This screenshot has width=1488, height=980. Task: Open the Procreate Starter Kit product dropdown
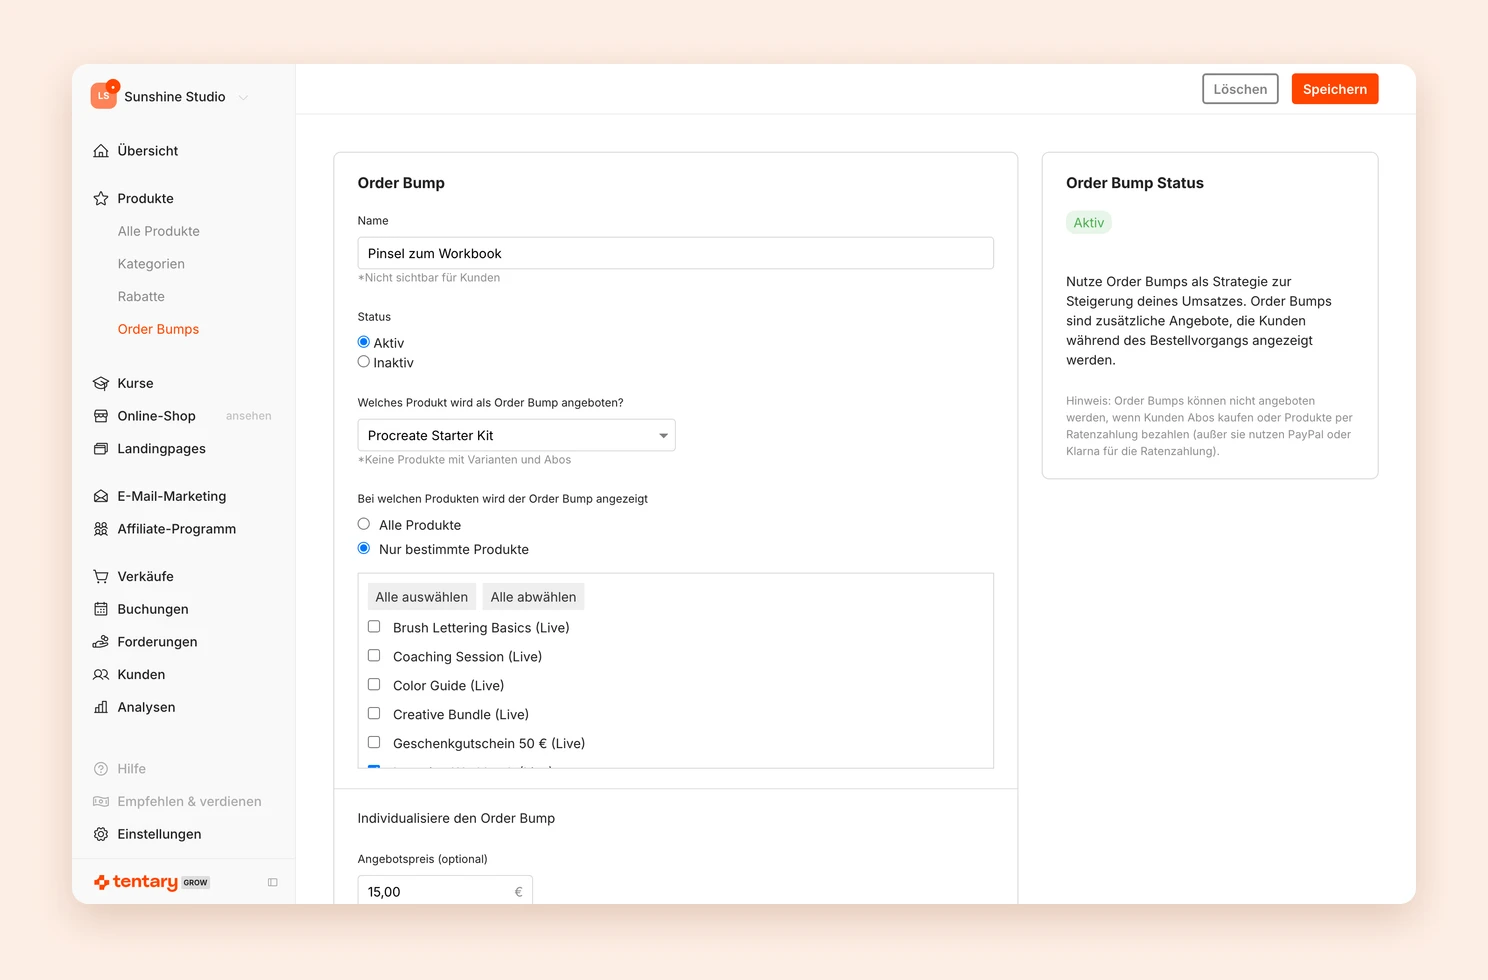516,435
